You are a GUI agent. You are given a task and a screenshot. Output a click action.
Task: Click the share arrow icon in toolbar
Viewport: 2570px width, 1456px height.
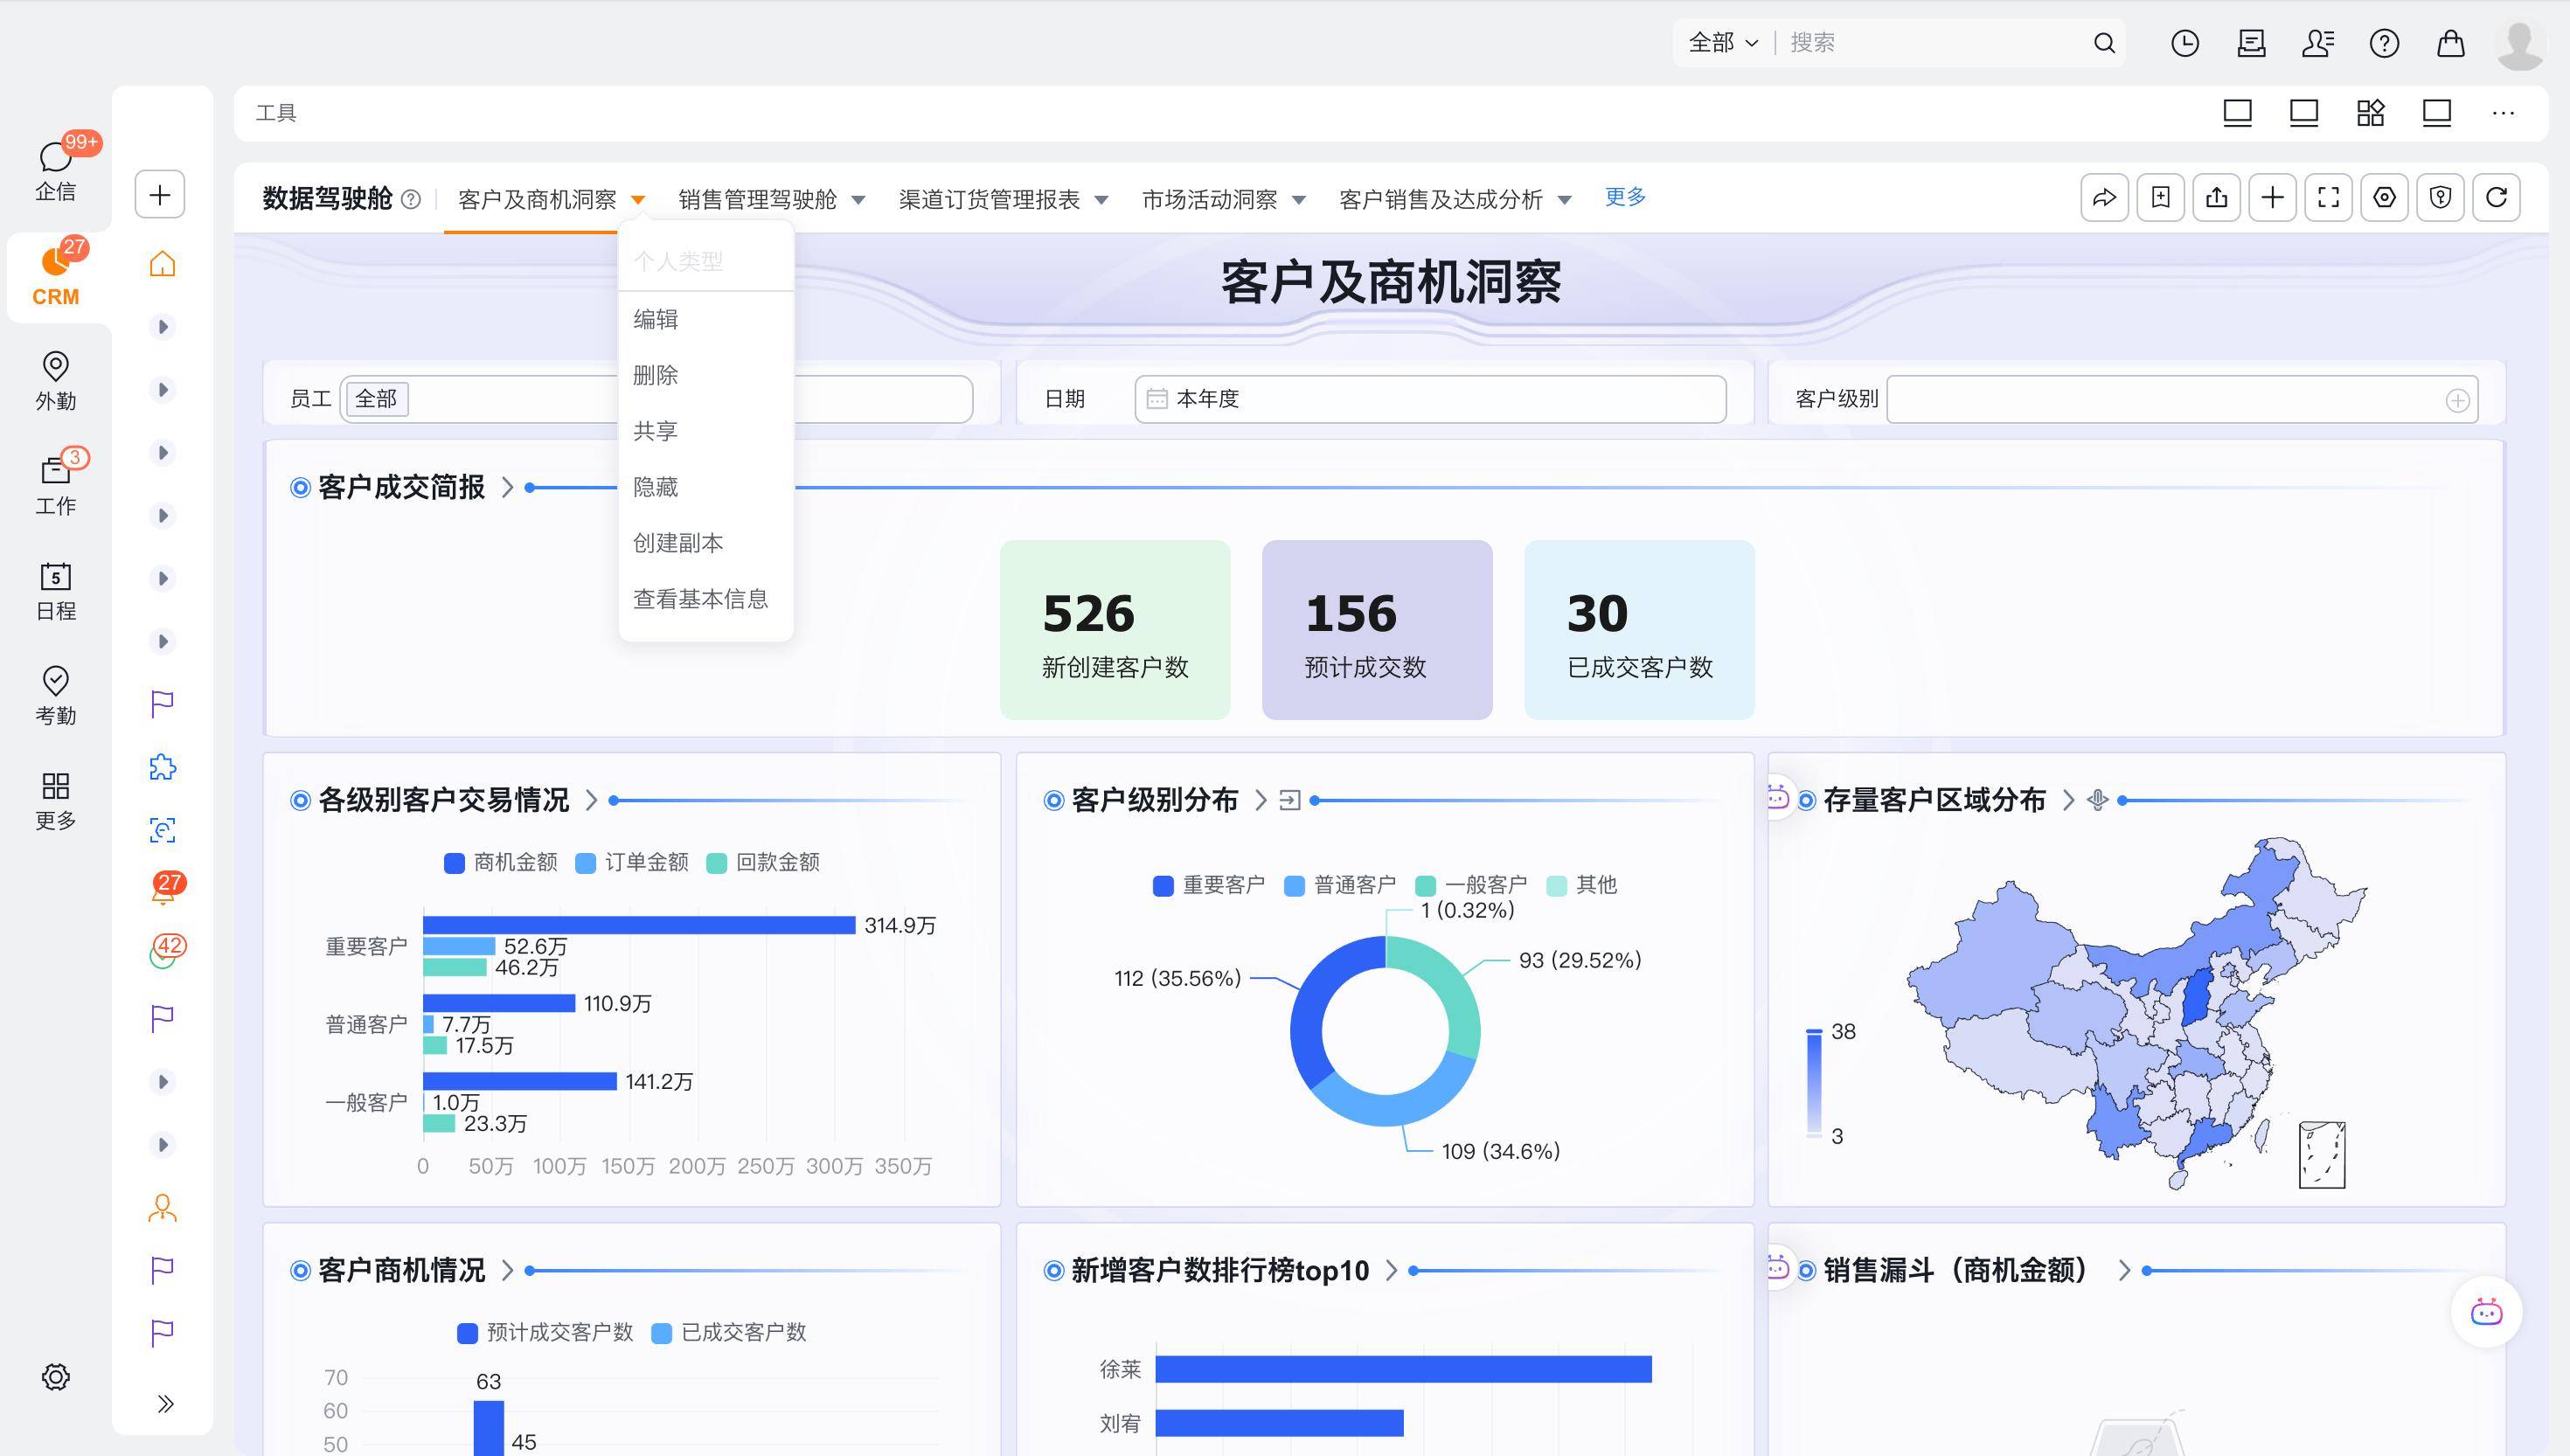pyautogui.click(x=2104, y=197)
